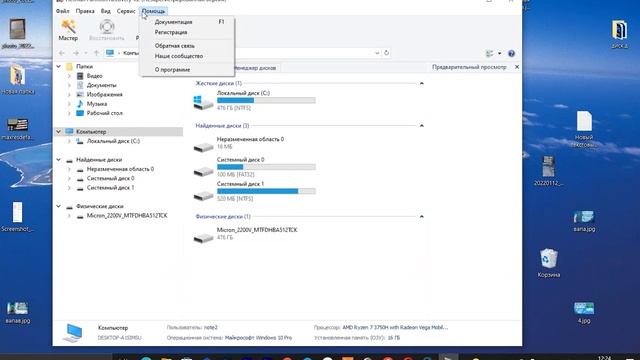Select Системный диск 1 drive icon in main pane
This screenshot has width=640, height=360.
coord(203,195)
